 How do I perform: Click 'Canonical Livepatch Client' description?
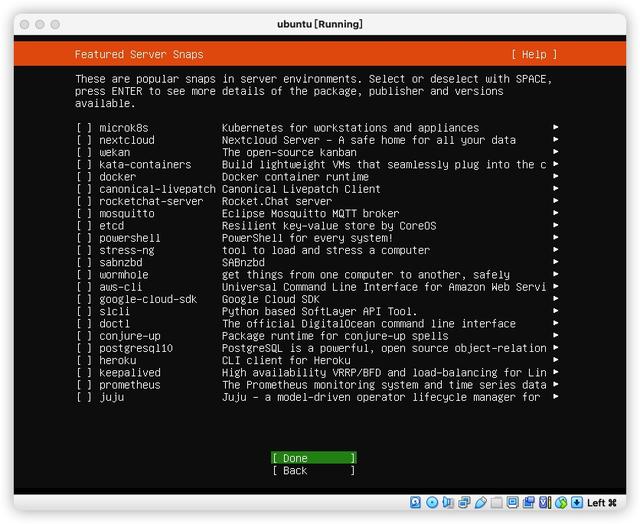[301, 189]
